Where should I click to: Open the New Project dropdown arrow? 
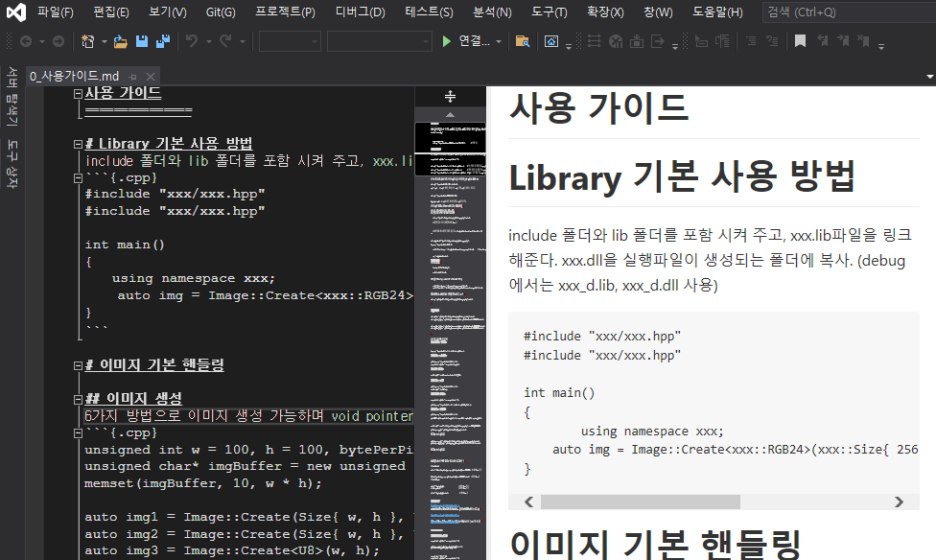(x=104, y=42)
